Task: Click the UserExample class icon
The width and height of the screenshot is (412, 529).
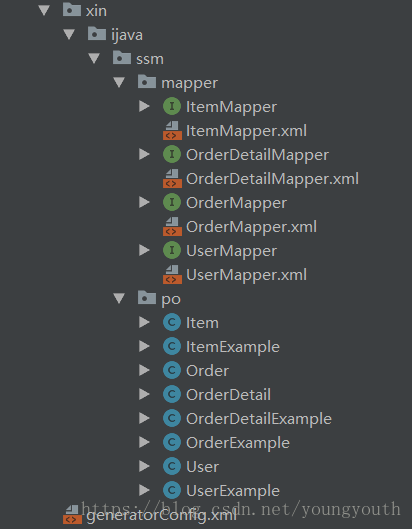Action: [x=172, y=490]
